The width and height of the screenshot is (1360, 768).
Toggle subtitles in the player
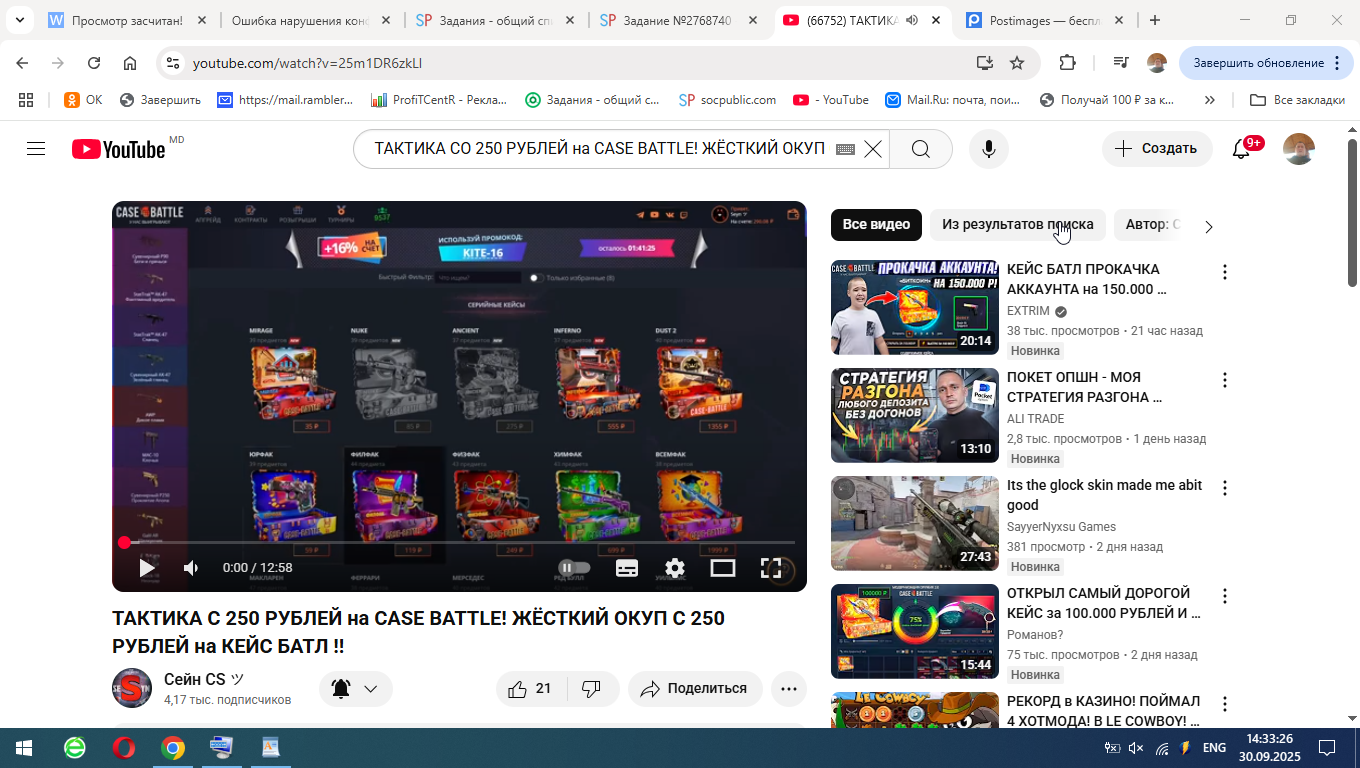627,568
